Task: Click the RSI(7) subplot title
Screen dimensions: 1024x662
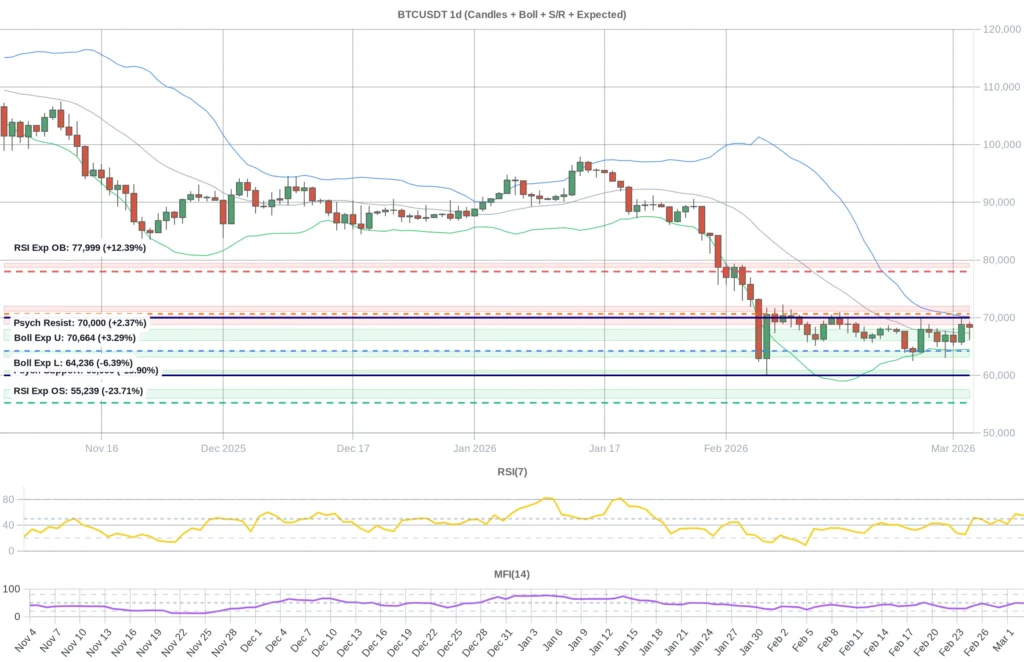Action: [x=512, y=471]
